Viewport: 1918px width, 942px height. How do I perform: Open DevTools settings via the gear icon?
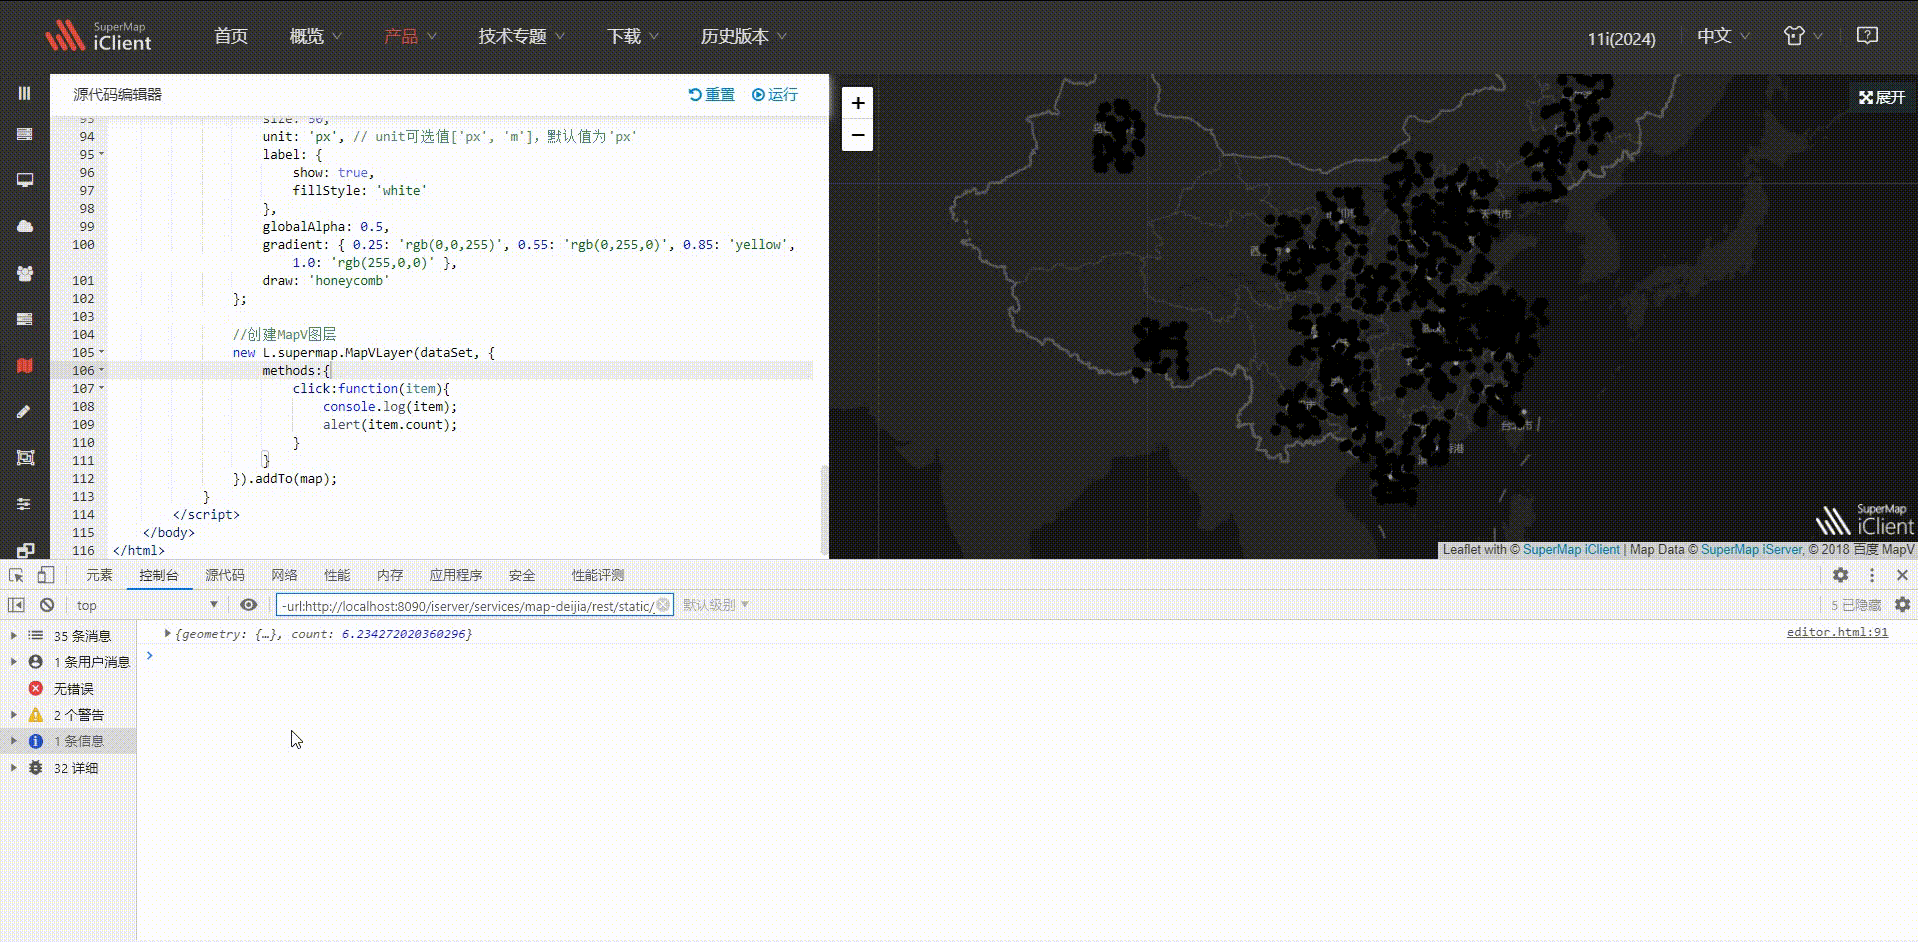click(x=1840, y=575)
